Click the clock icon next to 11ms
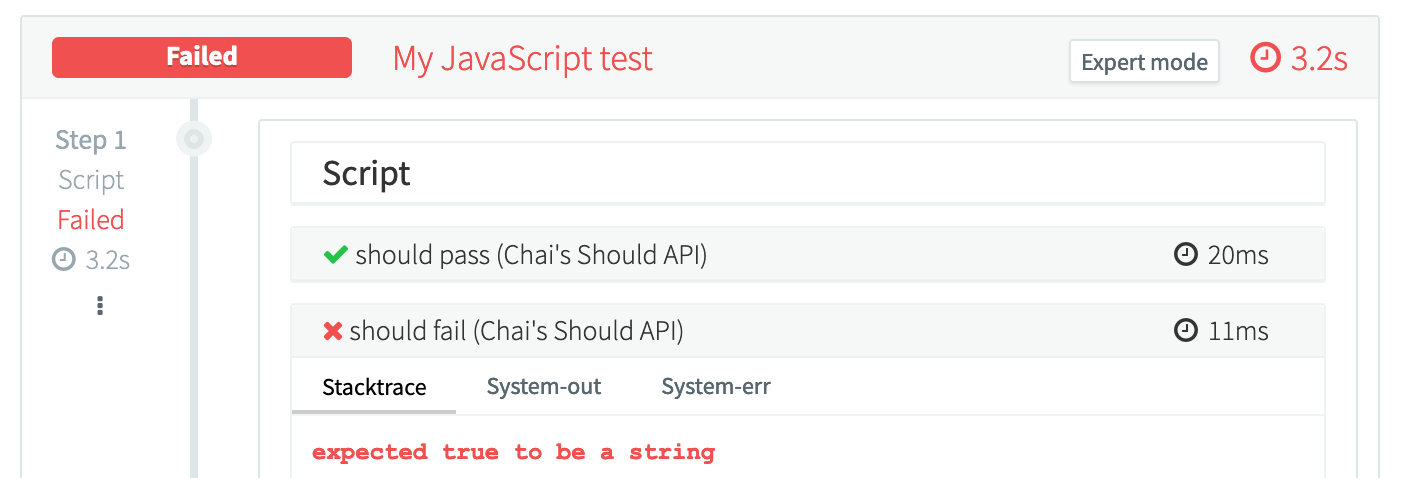The height and width of the screenshot is (478, 1404). tap(1186, 331)
